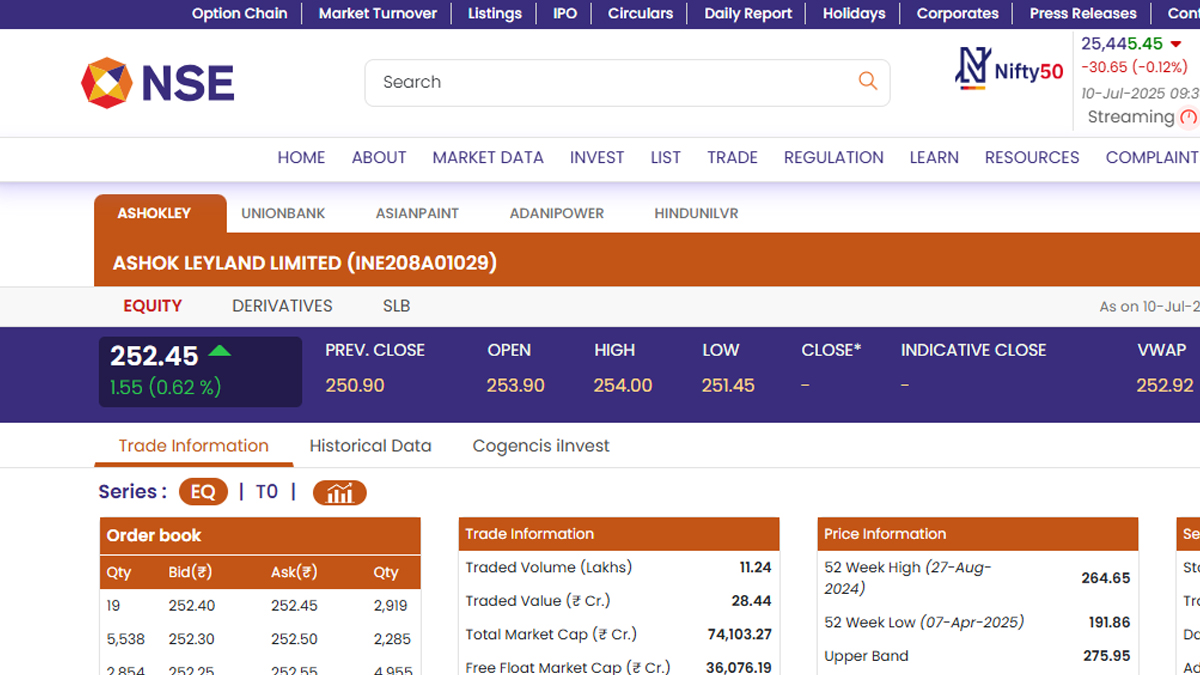The image size is (1200, 675).
Task: Open the LEARN menu
Action: pos(934,158)
